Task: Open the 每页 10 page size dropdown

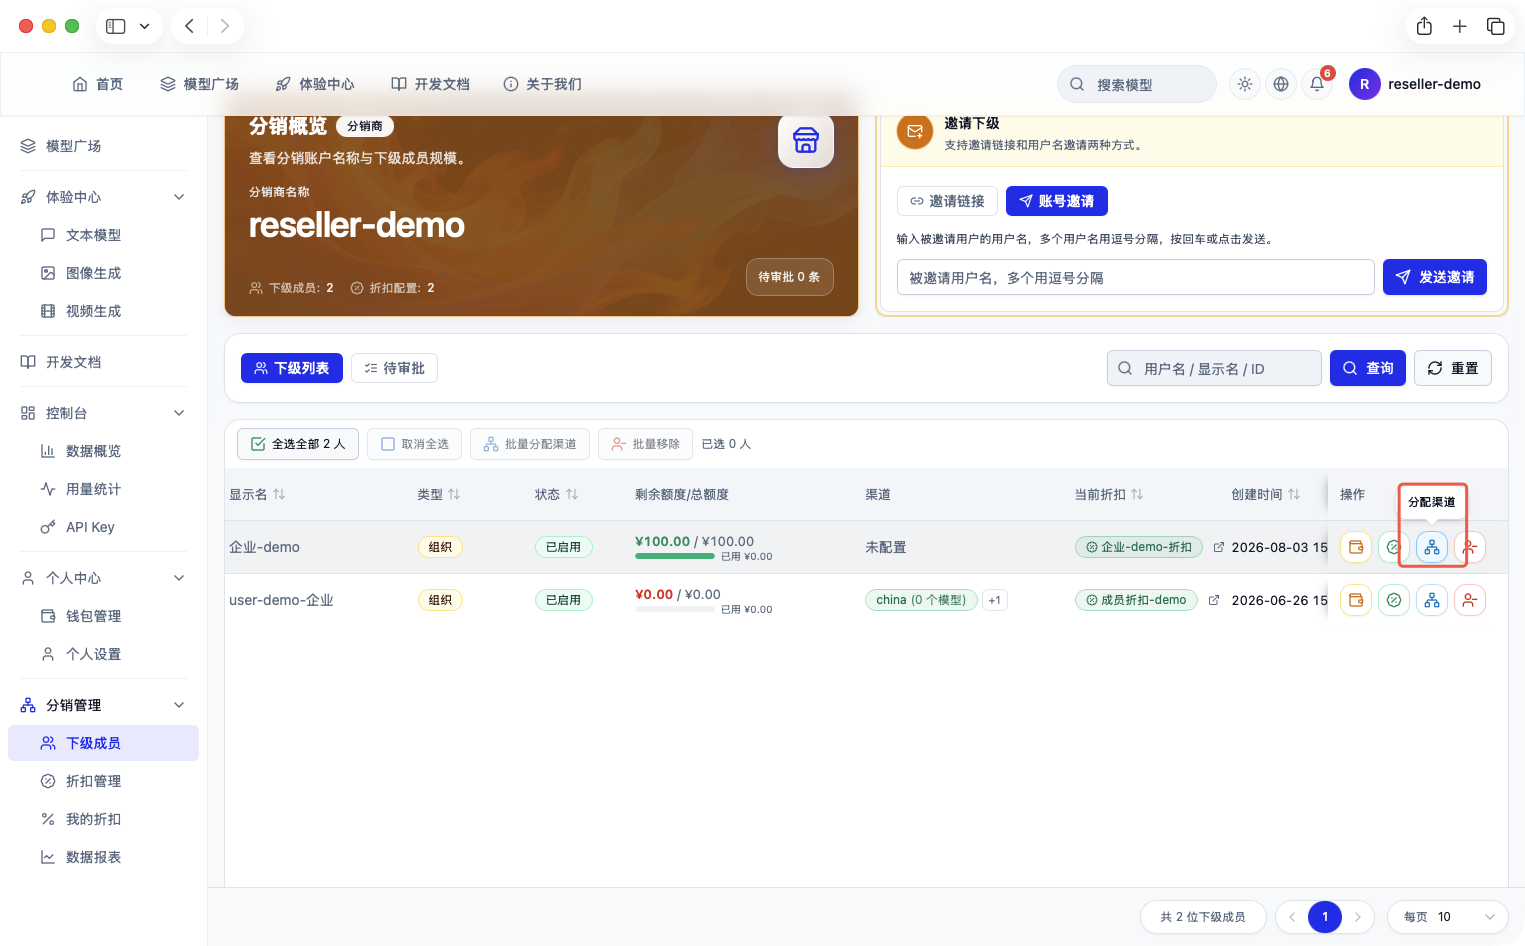Action: pyautogui.click(x=1447, y=917)
